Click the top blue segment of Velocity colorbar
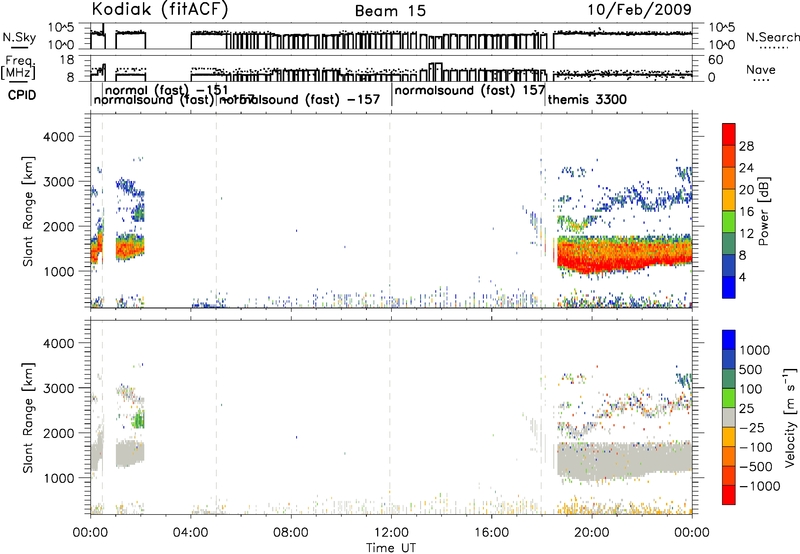The width and height of the screenshot is (800, 554). point(729,340)
